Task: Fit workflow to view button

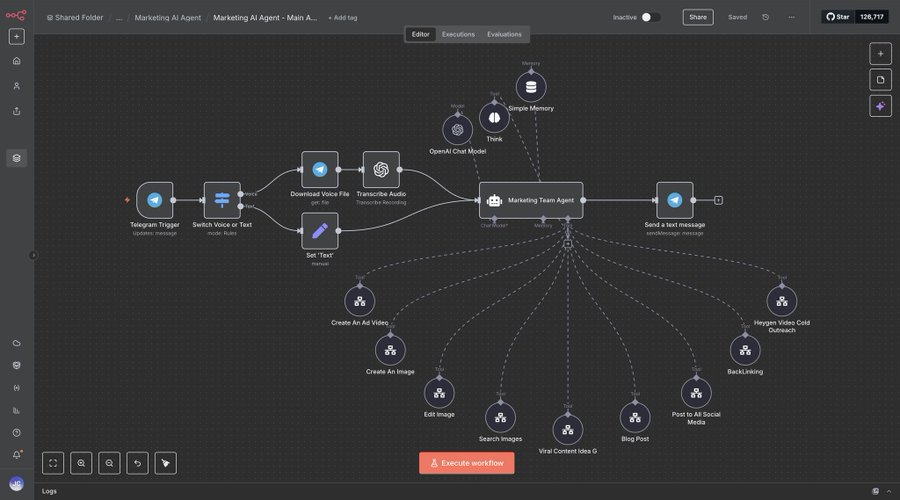Action: point(53,463)
